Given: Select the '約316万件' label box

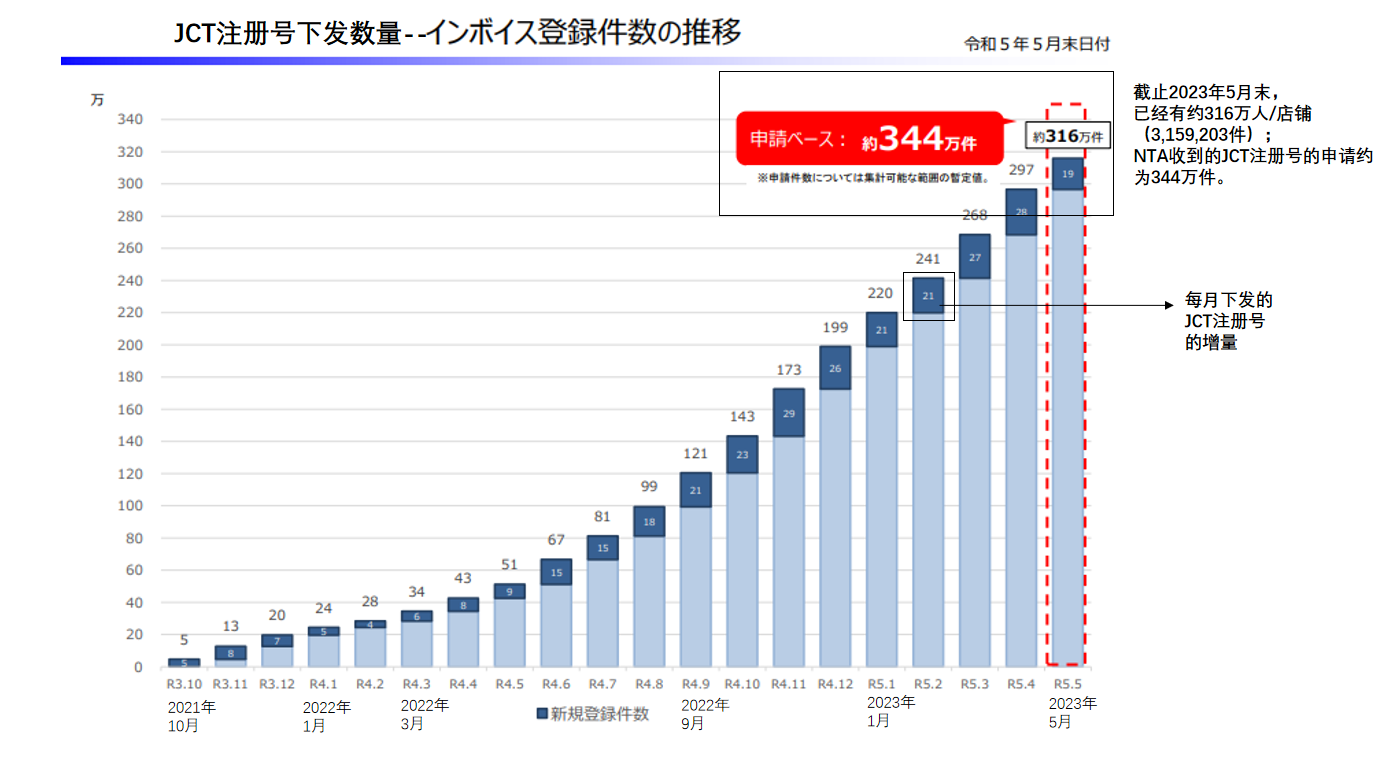Looking at the screenshot, I should (x=1069, y=136).
